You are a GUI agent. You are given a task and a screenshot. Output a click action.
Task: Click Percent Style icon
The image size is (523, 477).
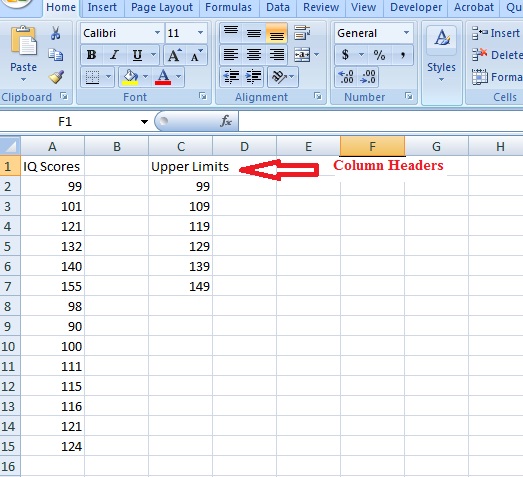click(379, 55)
